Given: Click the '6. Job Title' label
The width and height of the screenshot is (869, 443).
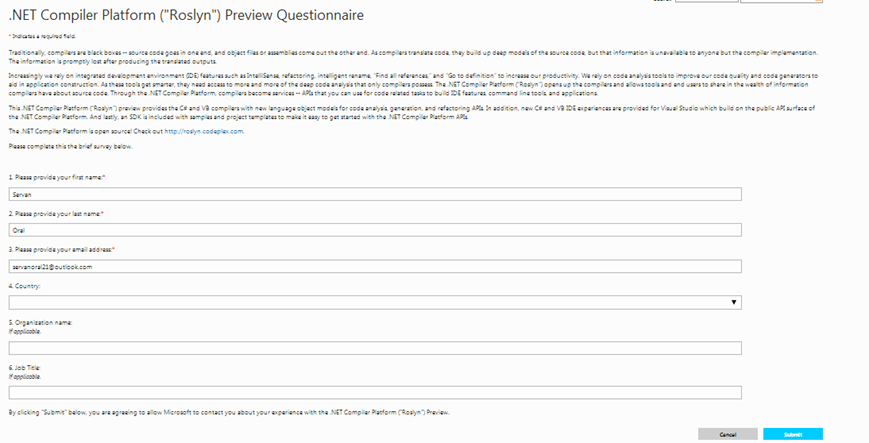Looking at the screenshot, I should pyautogui.click(x=24, y=368).
